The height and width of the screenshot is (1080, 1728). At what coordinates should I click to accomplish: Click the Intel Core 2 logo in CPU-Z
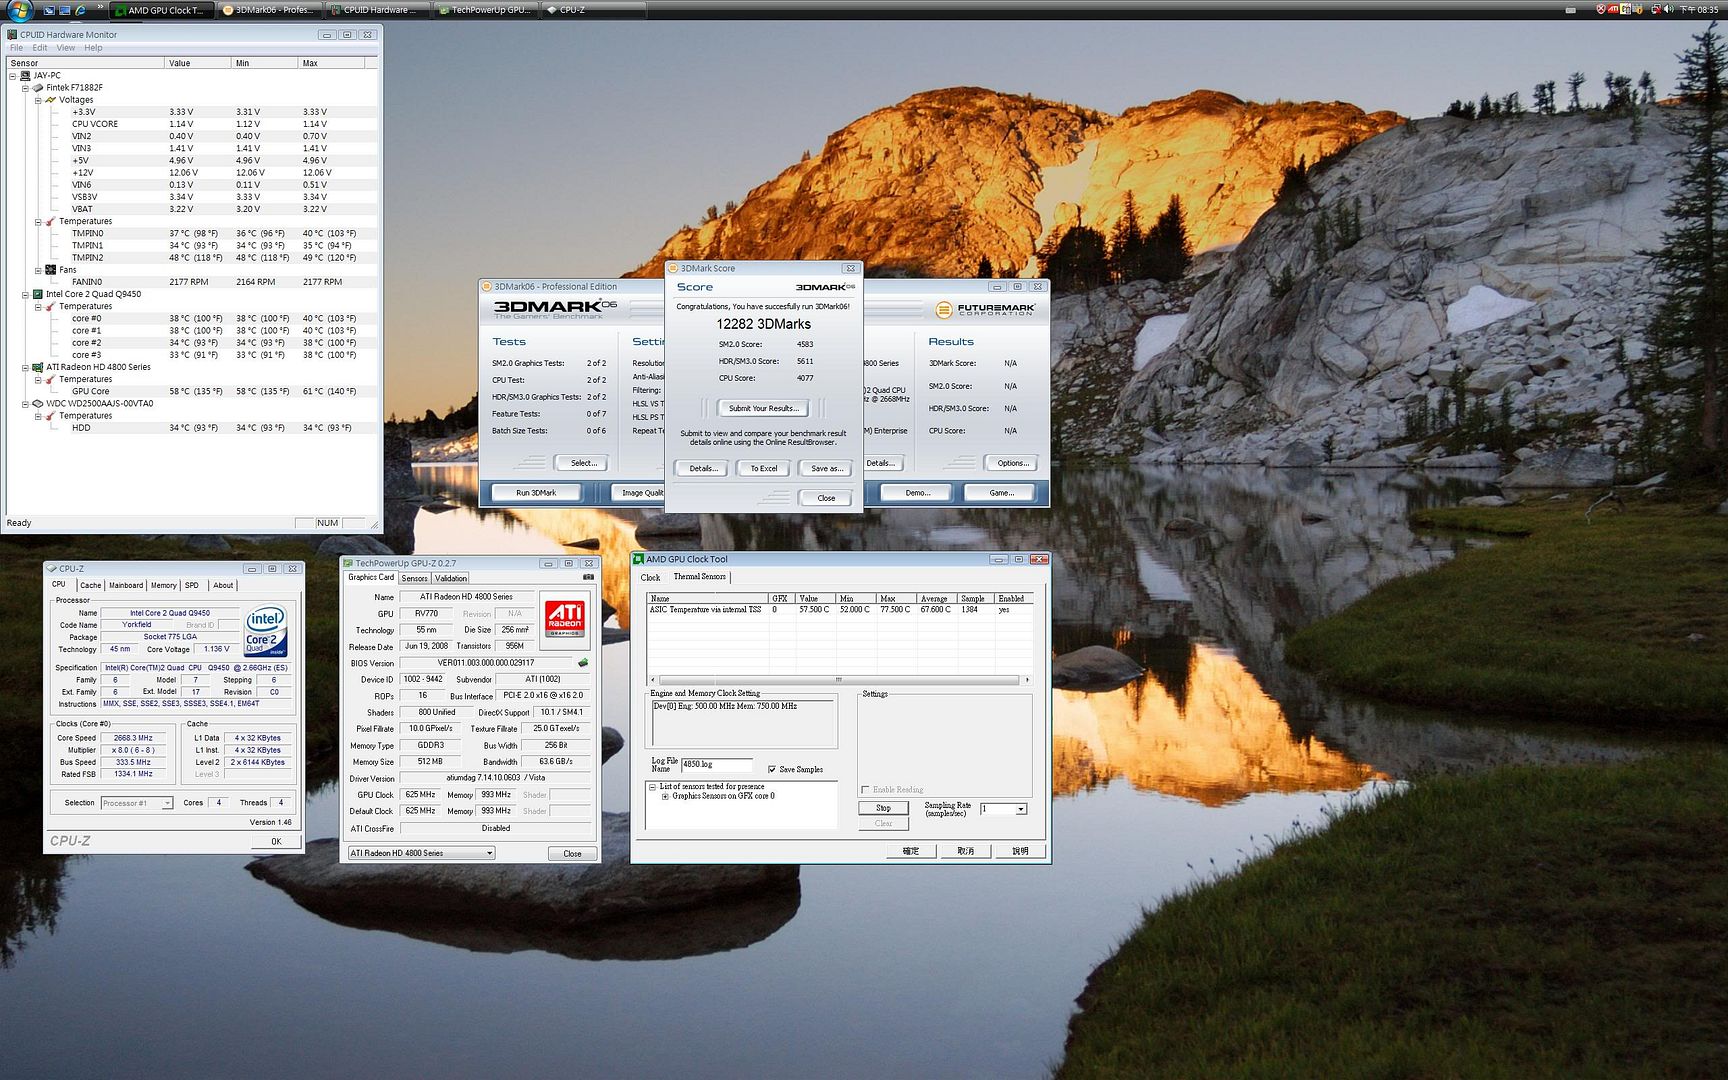tap(266, 631)
